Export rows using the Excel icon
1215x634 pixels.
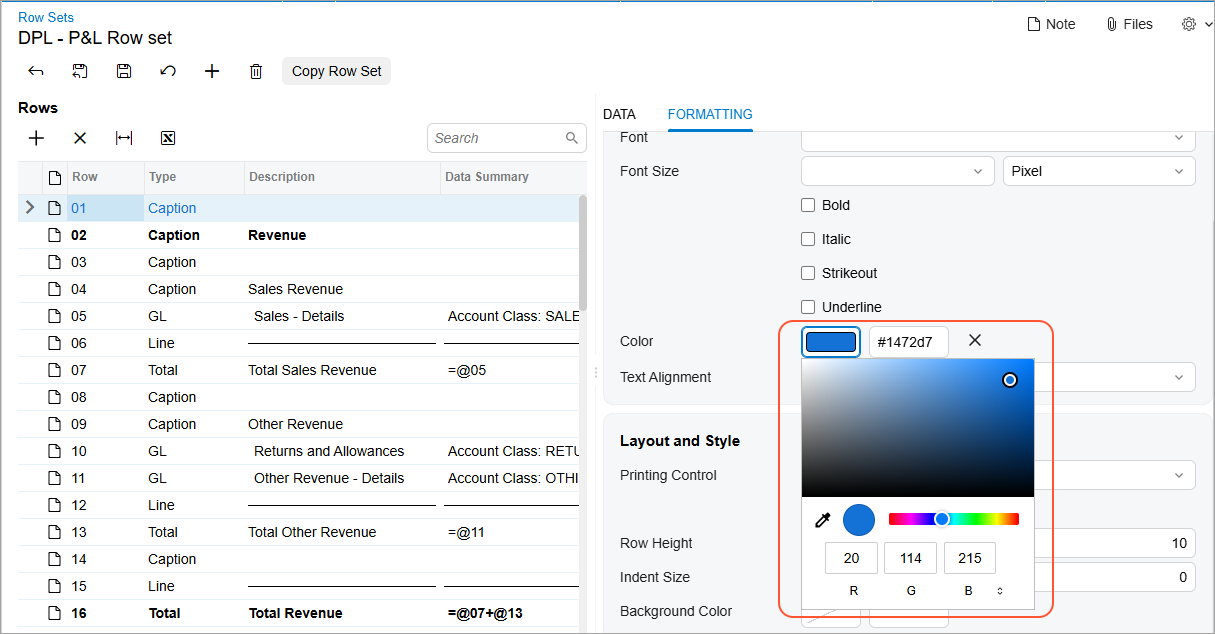point(168,138)
